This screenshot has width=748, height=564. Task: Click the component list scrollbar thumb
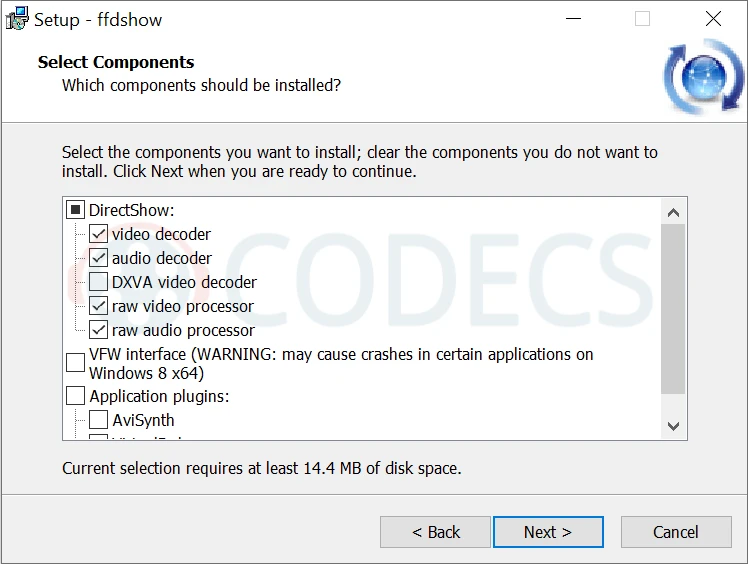[673, 308]
